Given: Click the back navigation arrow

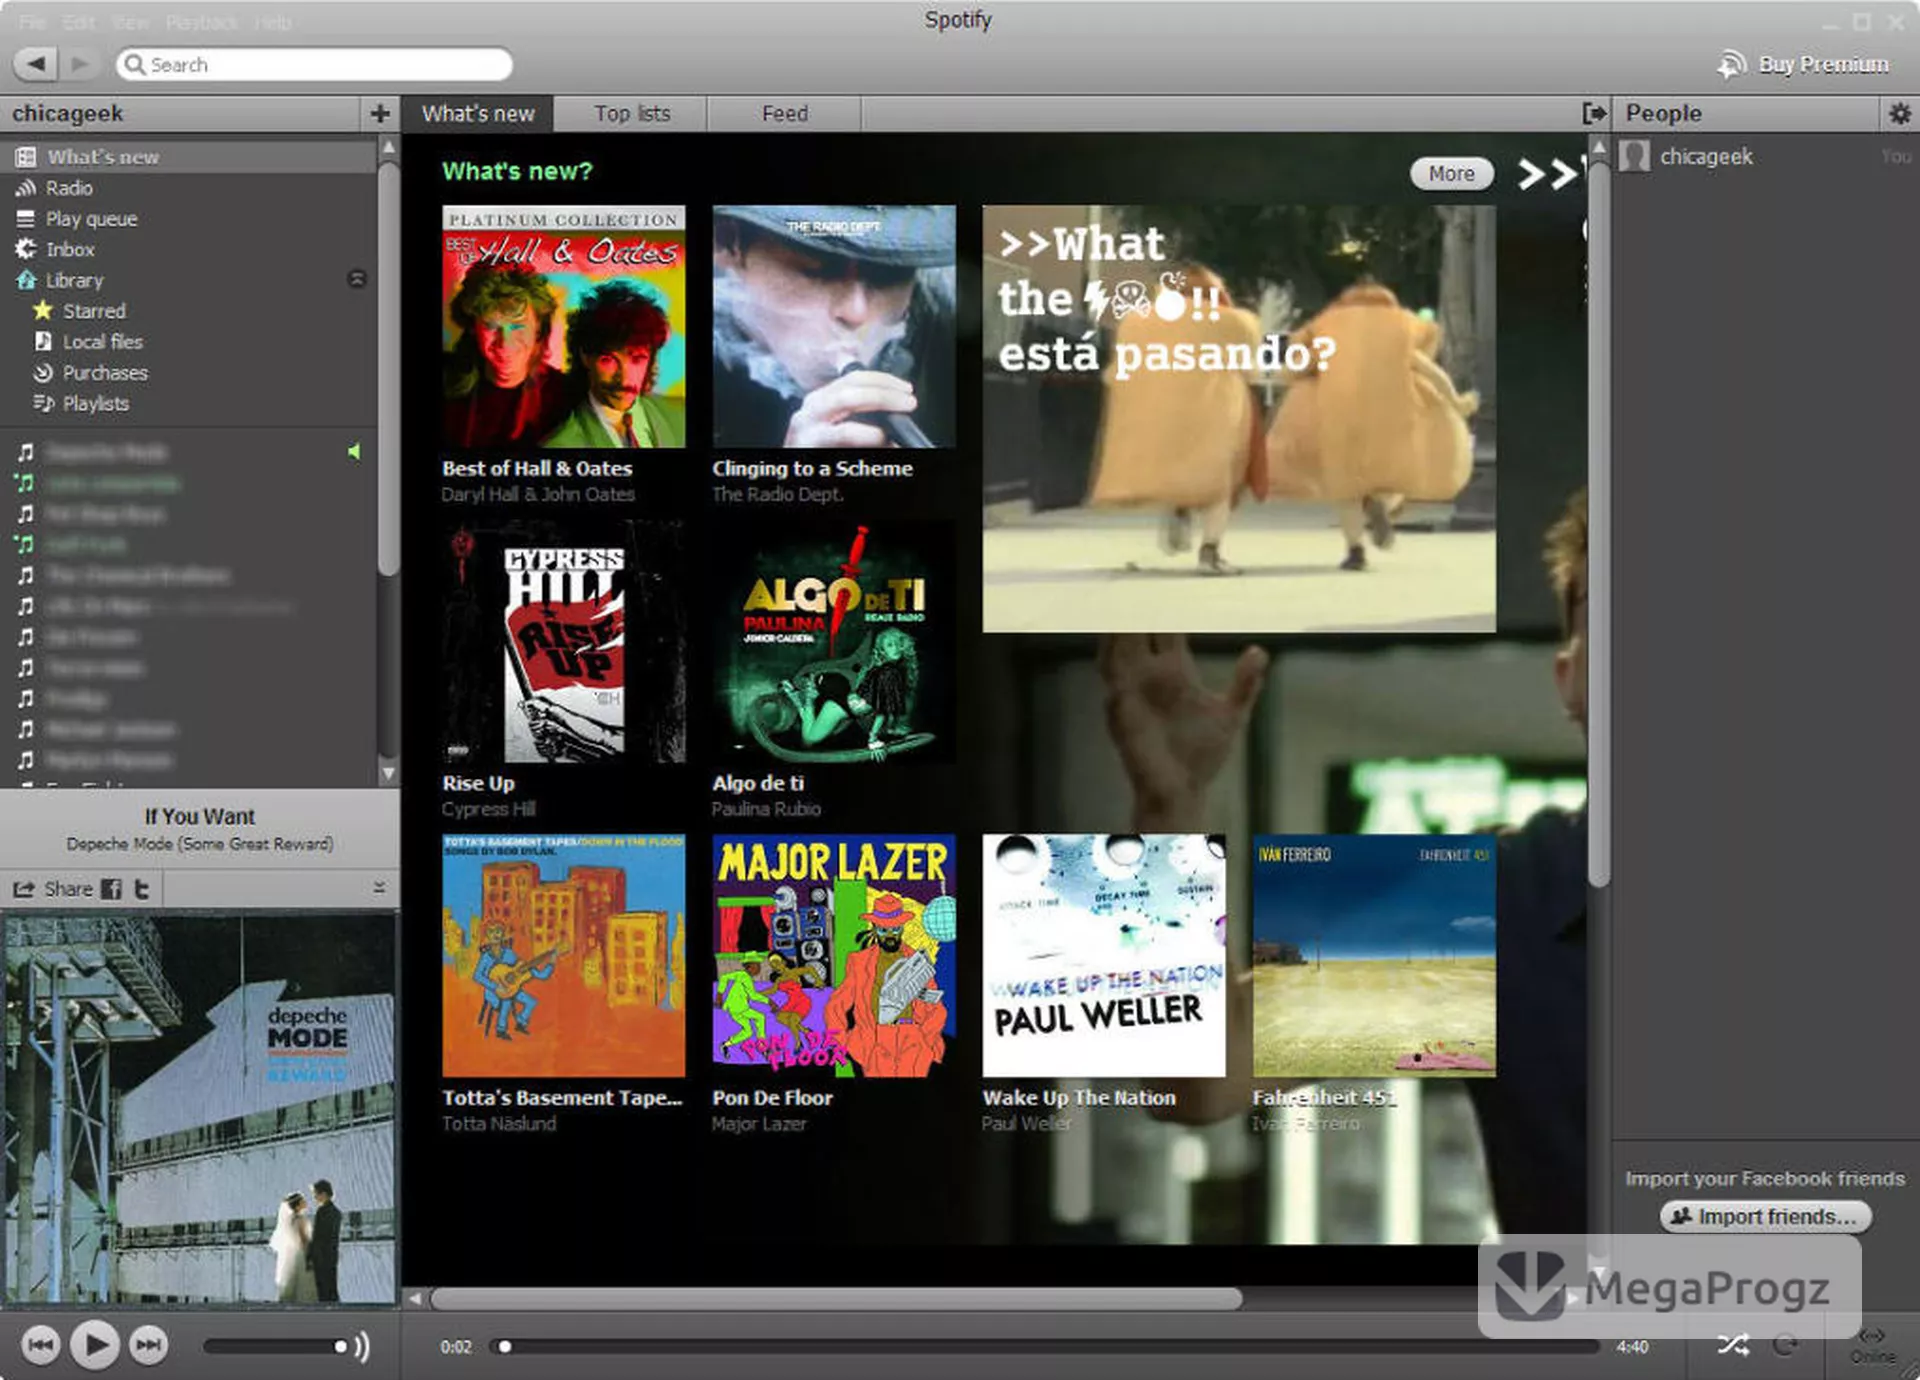Looking at the screenshot, I should (x=36, y=64).
